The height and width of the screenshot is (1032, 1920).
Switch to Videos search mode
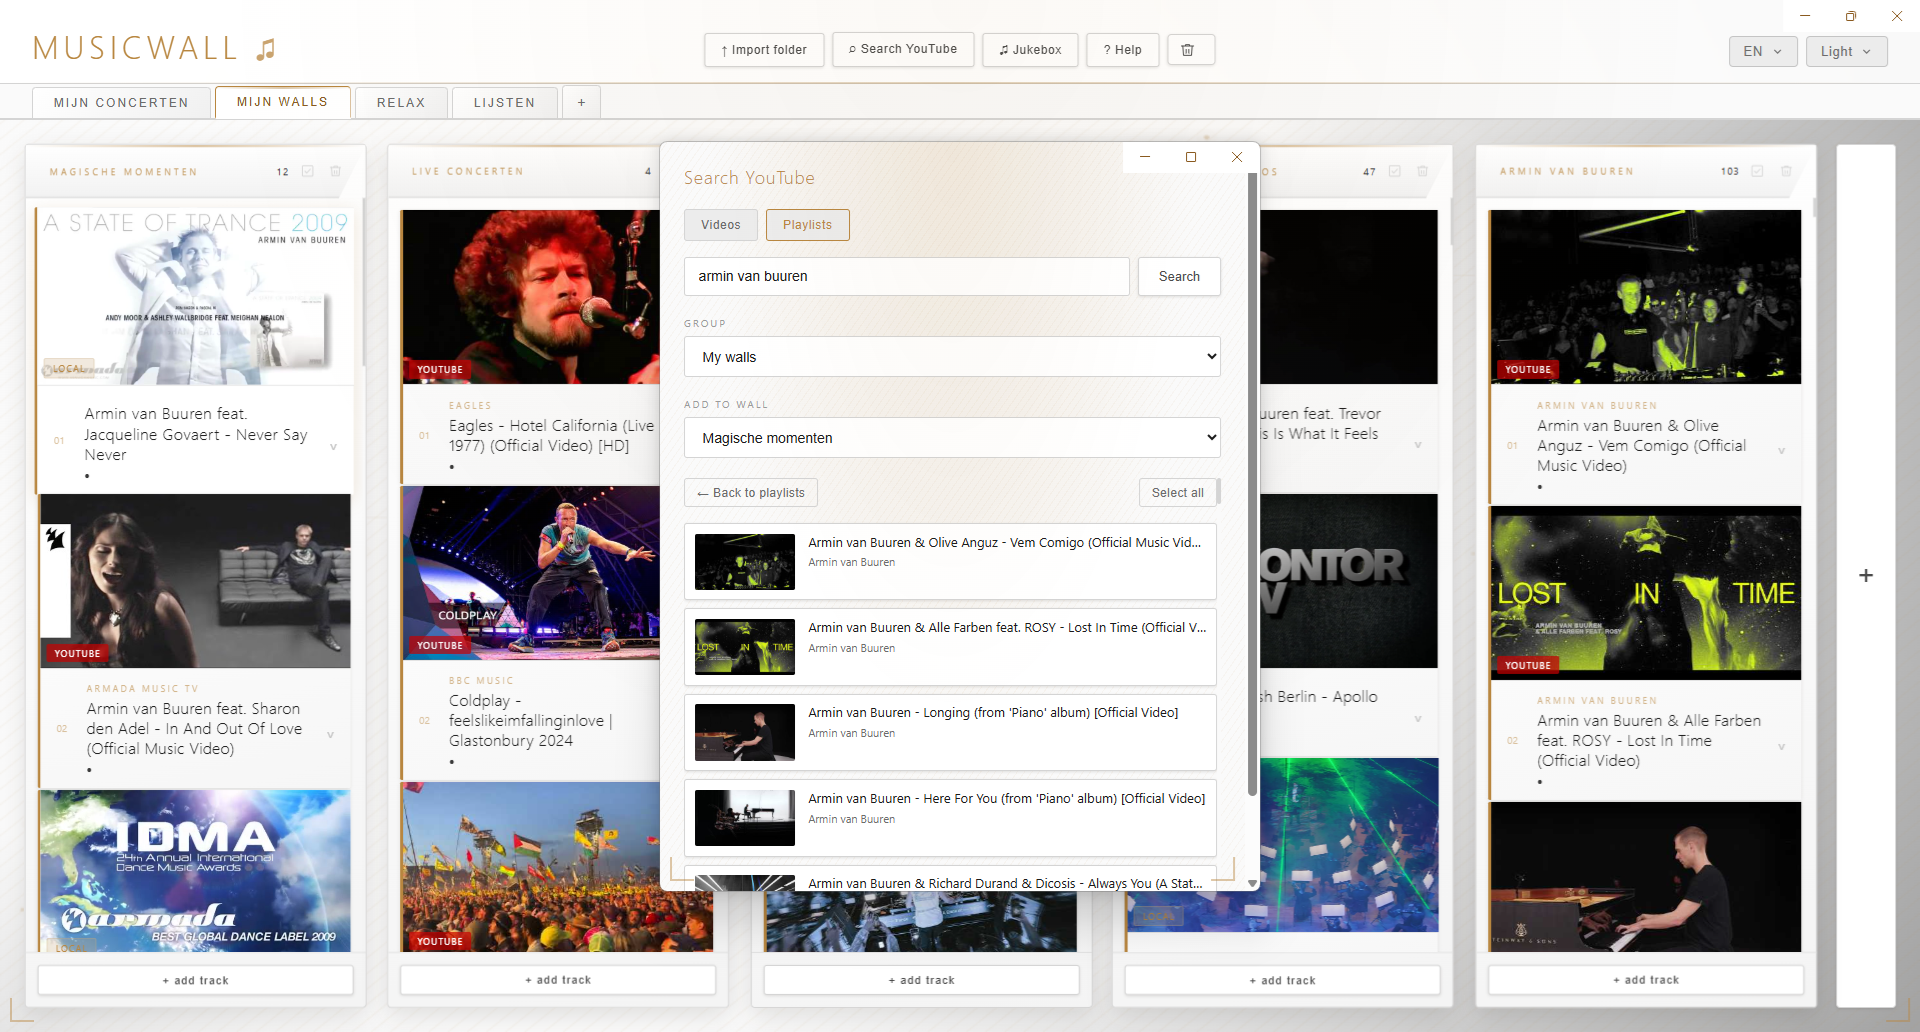[x=721, y=225]
